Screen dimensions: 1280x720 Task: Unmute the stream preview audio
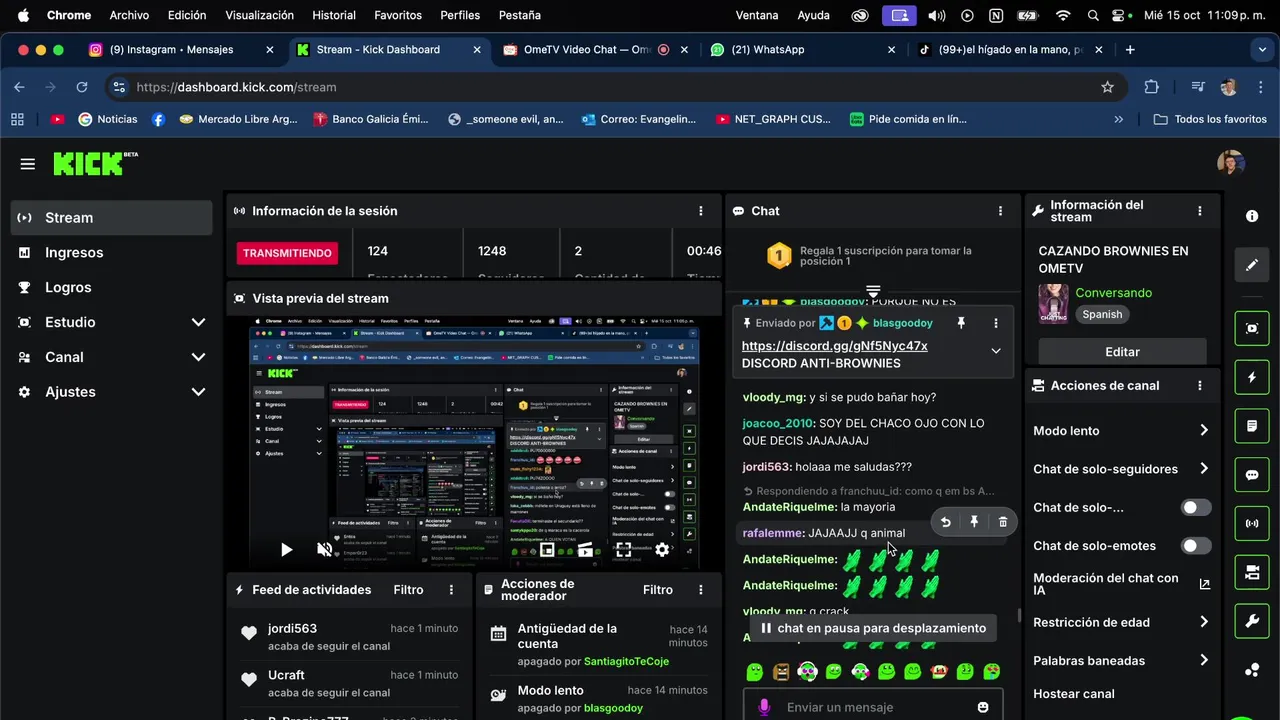(x=324, y=549)
